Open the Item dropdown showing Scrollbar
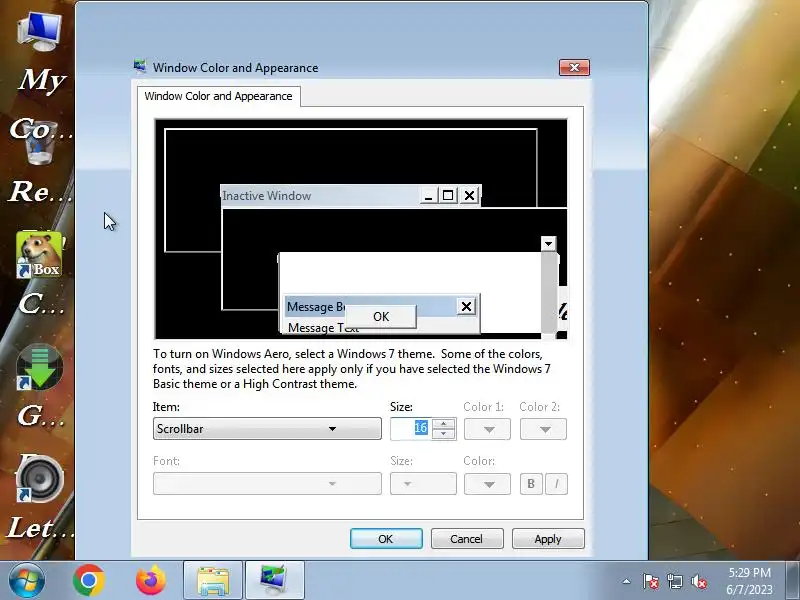Screen dimensions: 800x600 [267, 429]
